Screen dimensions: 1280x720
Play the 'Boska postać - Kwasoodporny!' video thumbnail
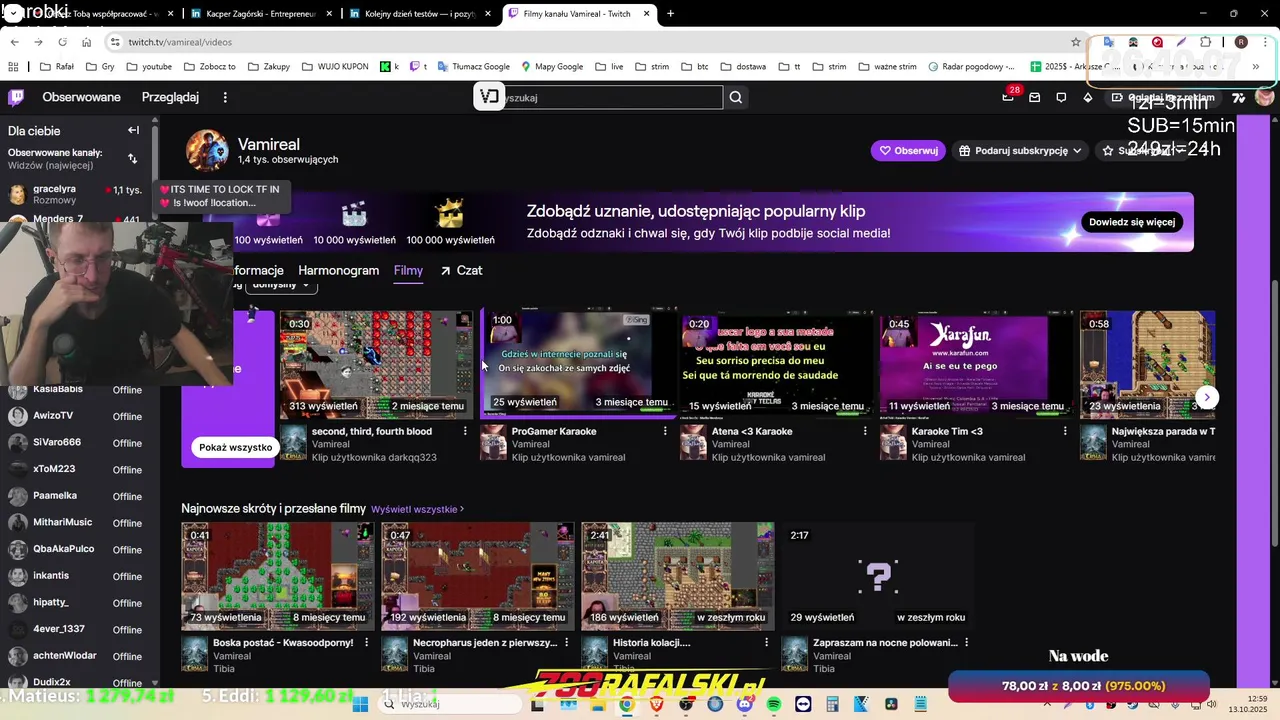[x=277, y=577]
